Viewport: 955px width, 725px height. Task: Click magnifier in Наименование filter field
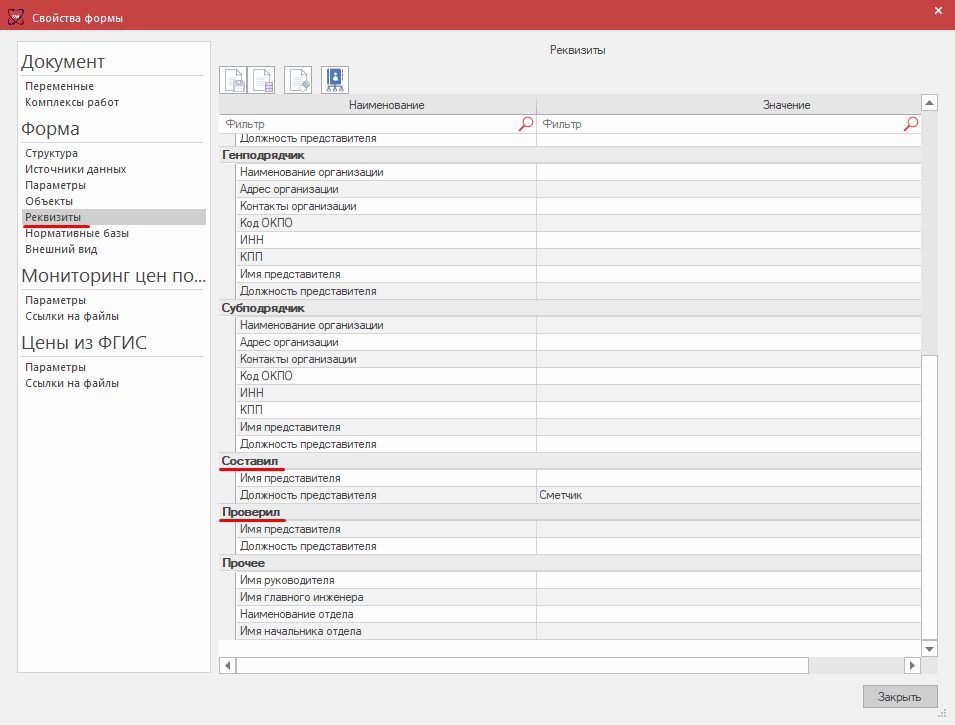click(526, 124)
